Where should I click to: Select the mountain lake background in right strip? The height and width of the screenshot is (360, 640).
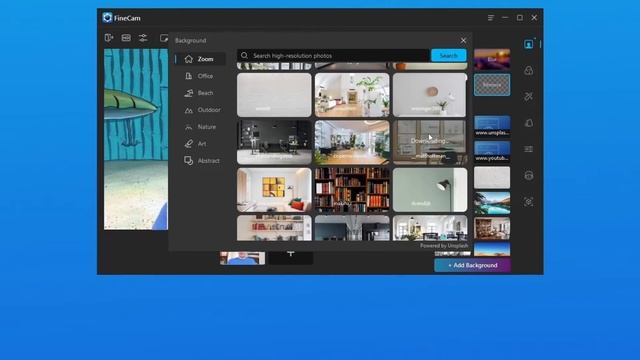492,203
